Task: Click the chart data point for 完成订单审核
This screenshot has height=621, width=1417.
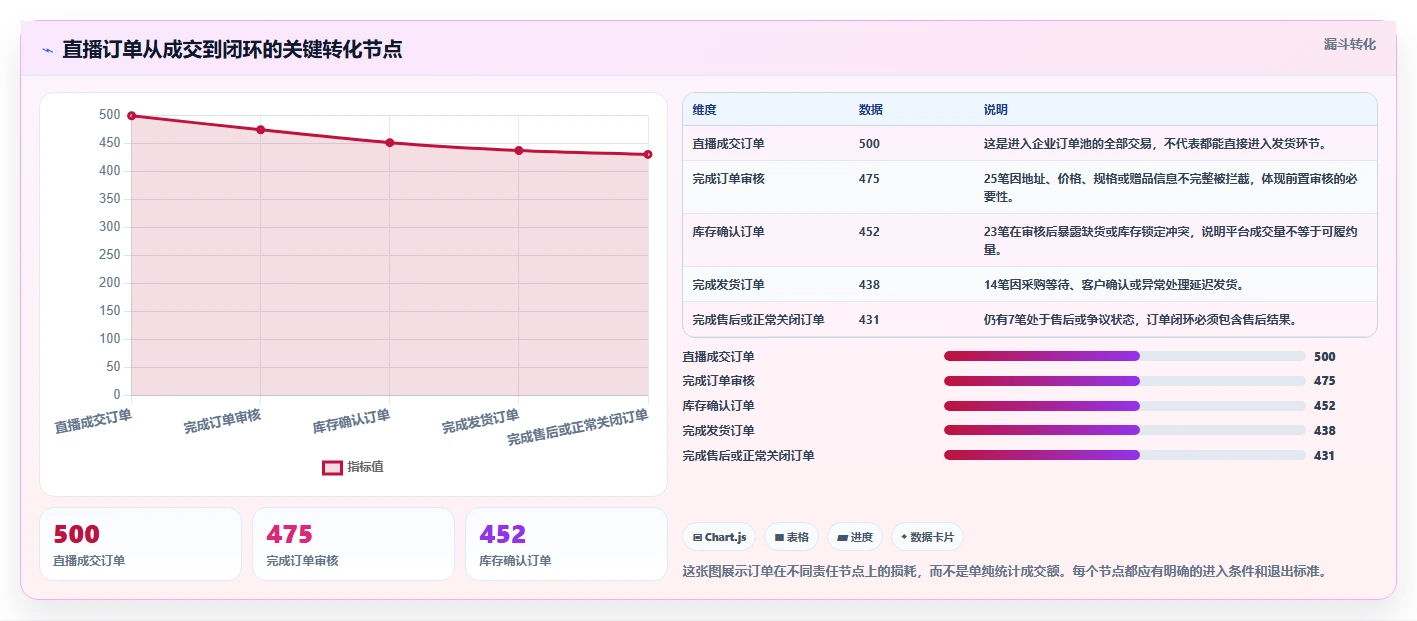Action: (260, 130)
